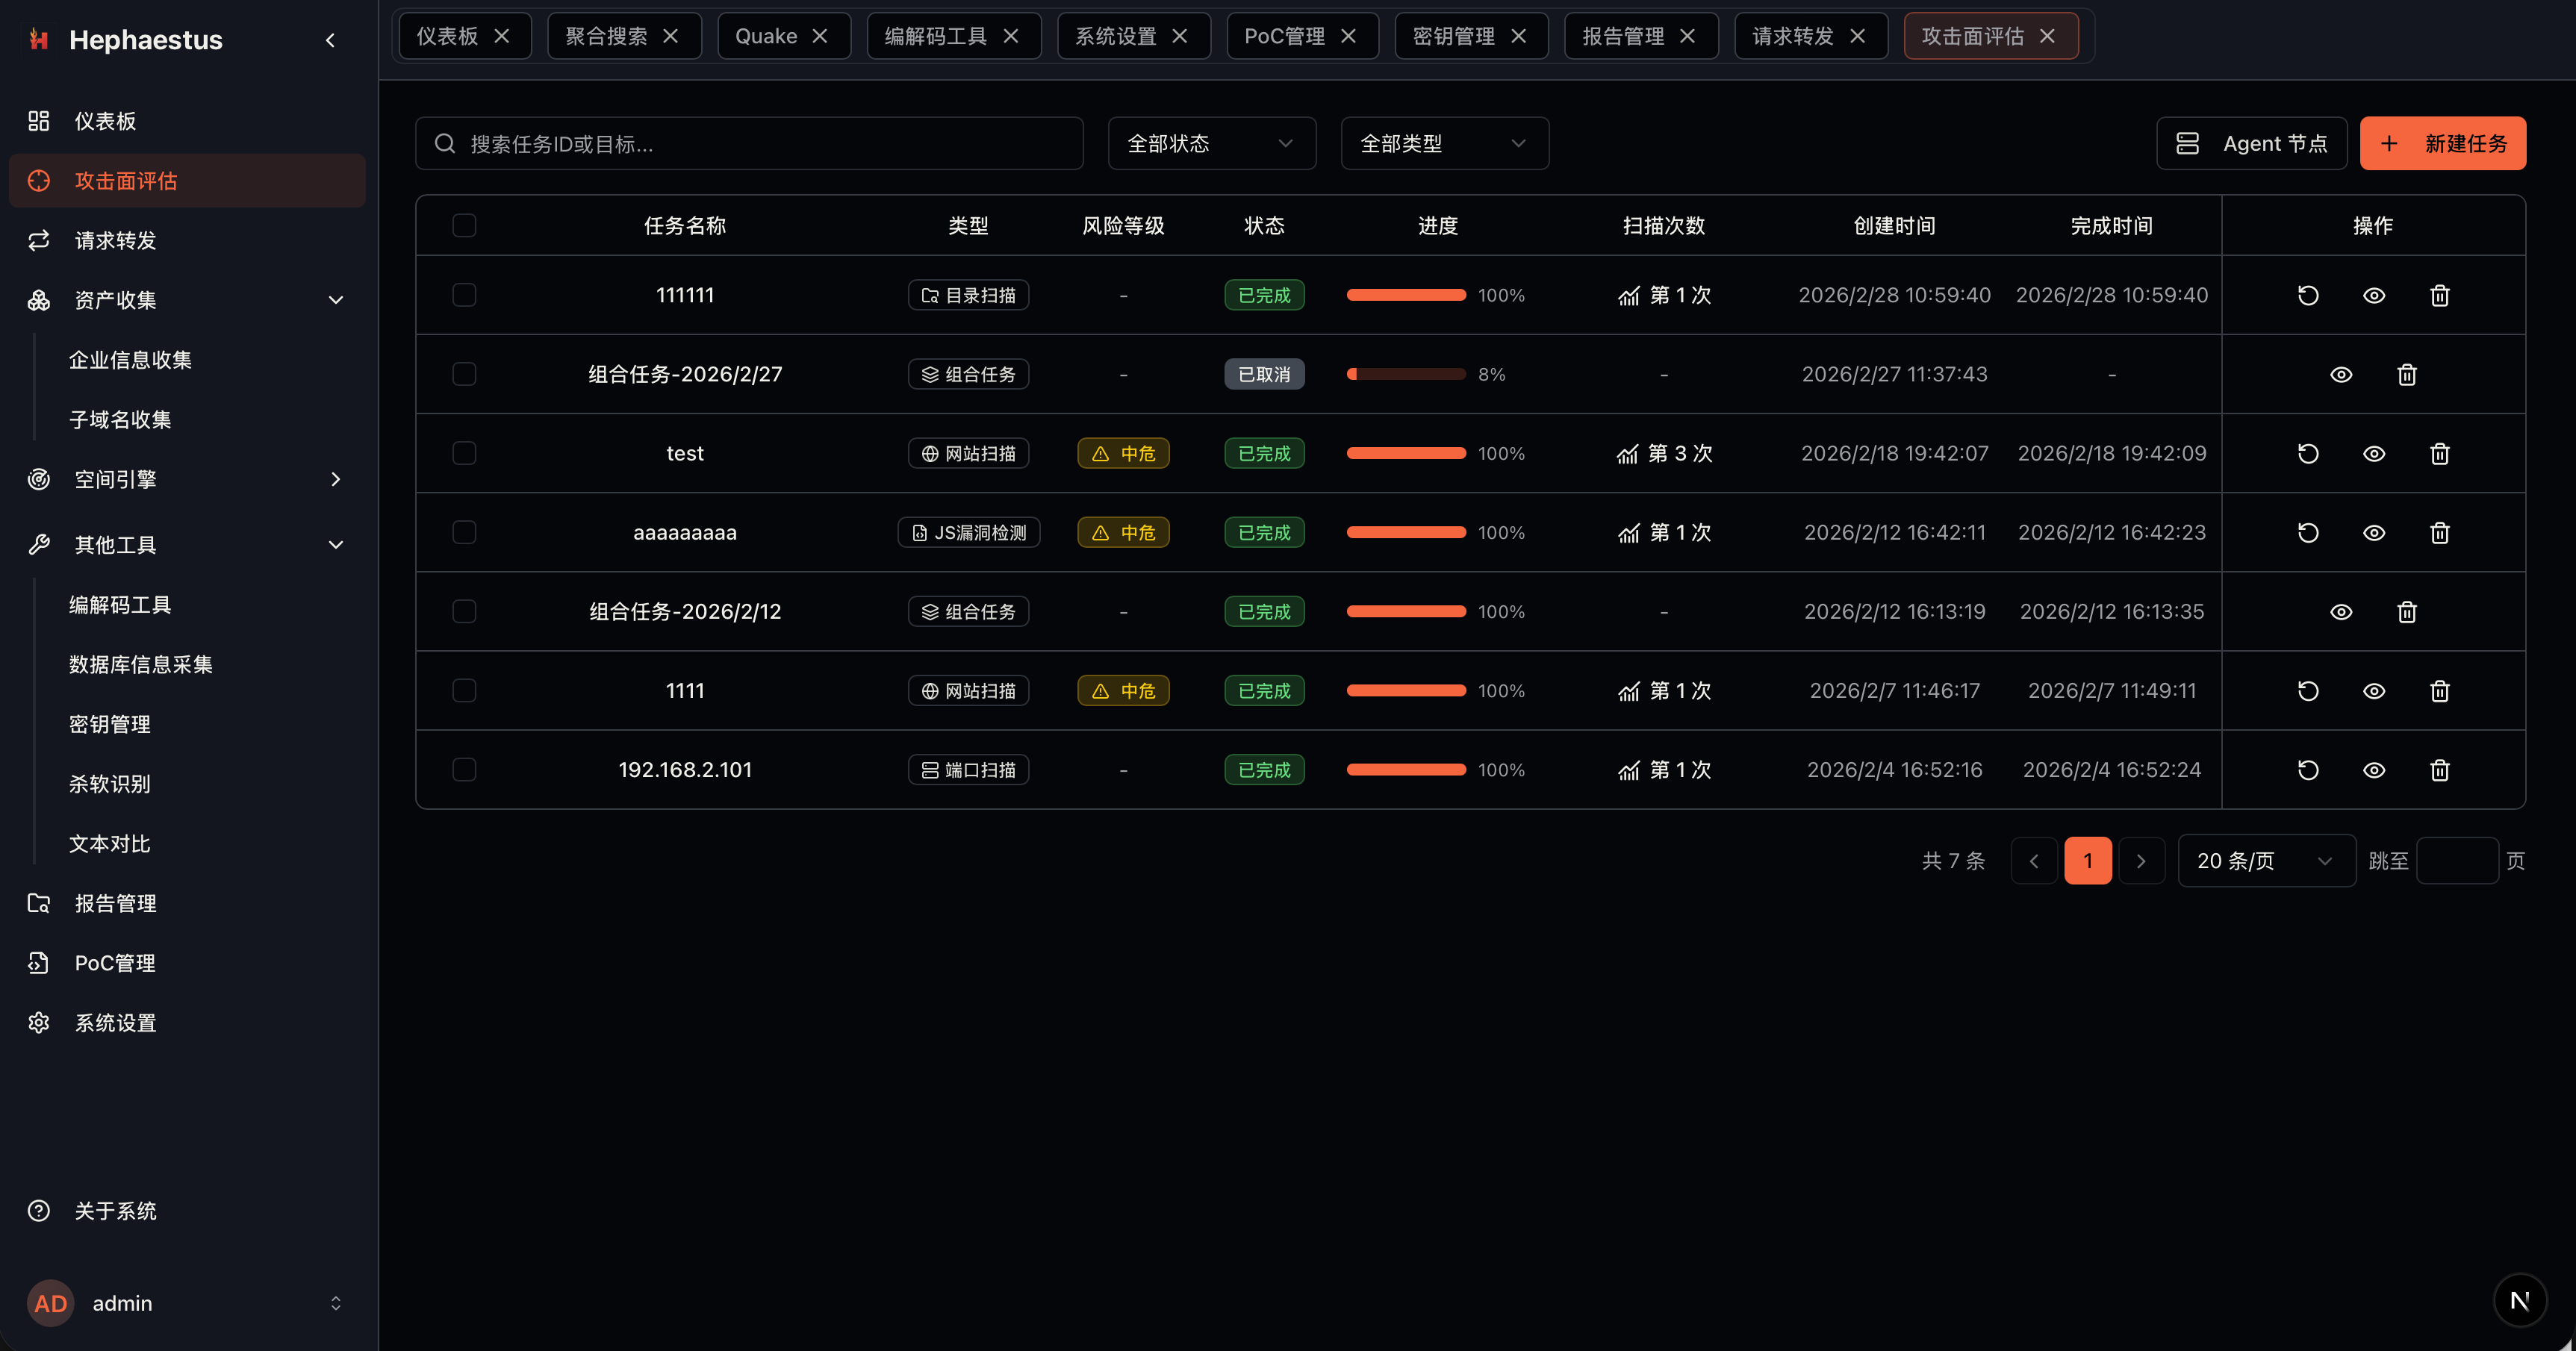Switch to the PoC管理 tab

[1284, 36]
